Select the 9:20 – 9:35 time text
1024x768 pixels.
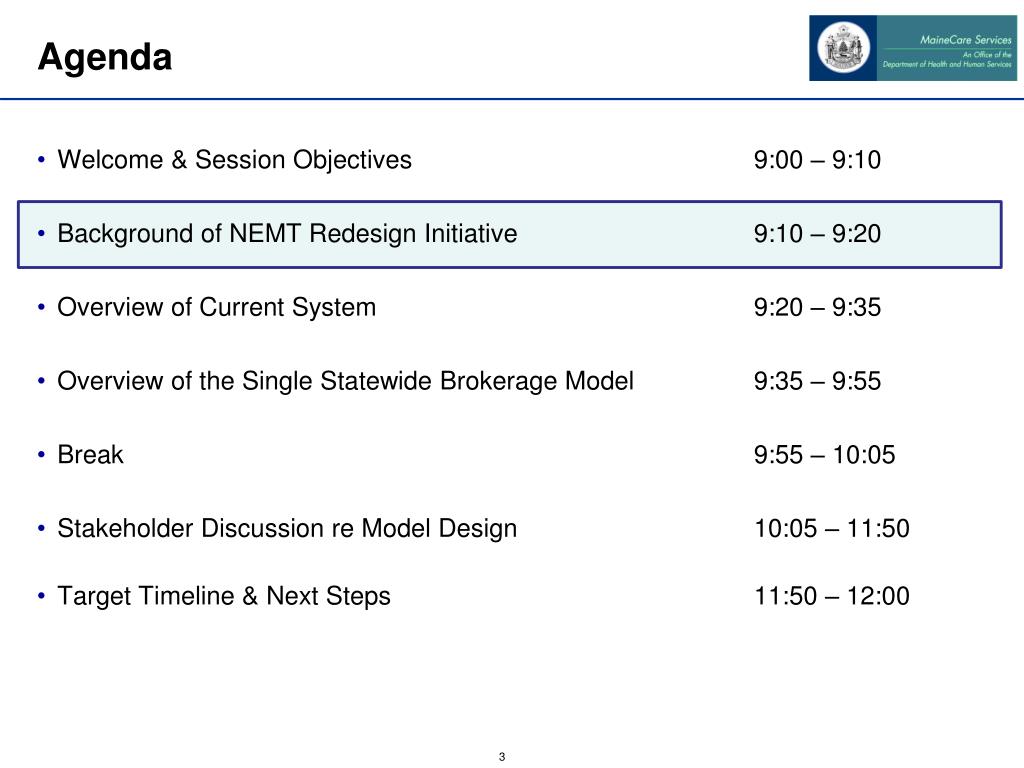tap(817, 308)
